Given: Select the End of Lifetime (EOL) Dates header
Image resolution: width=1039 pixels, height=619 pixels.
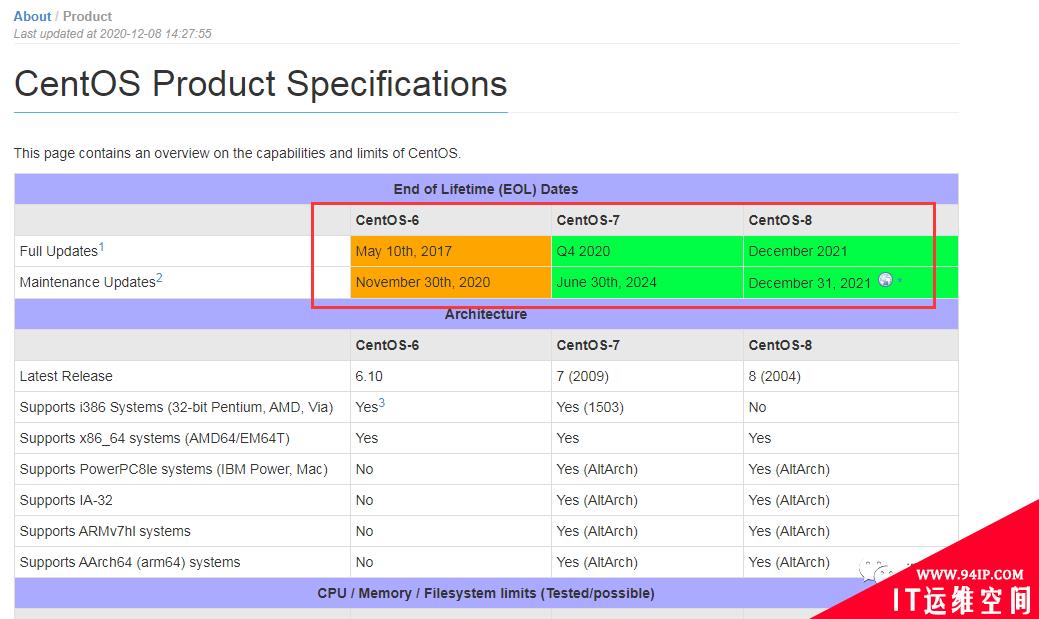Looking at the screenshot, I should 486,189.
